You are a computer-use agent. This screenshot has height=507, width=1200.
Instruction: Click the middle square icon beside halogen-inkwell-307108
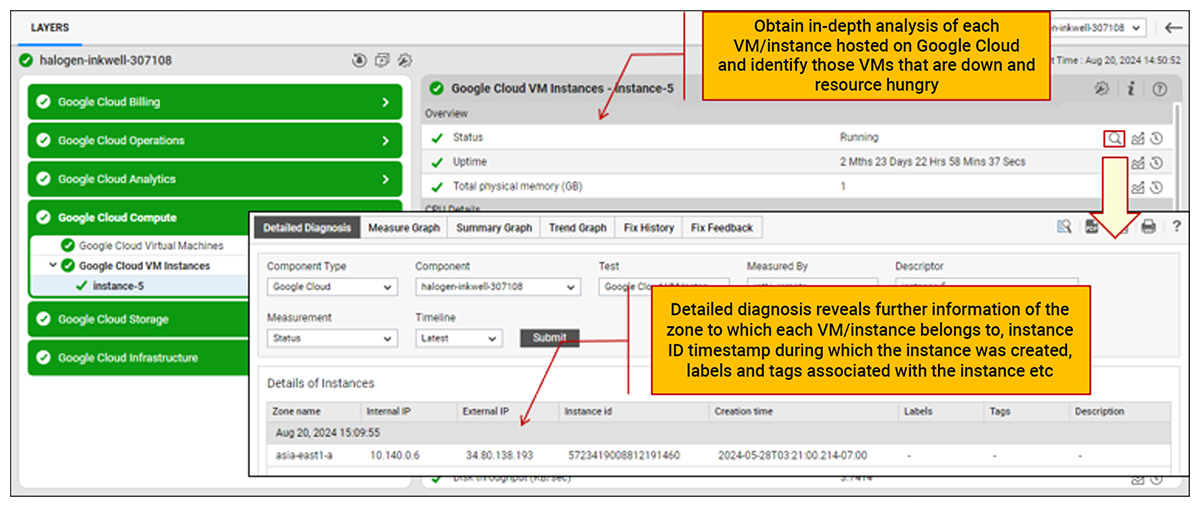pos(382,60)
